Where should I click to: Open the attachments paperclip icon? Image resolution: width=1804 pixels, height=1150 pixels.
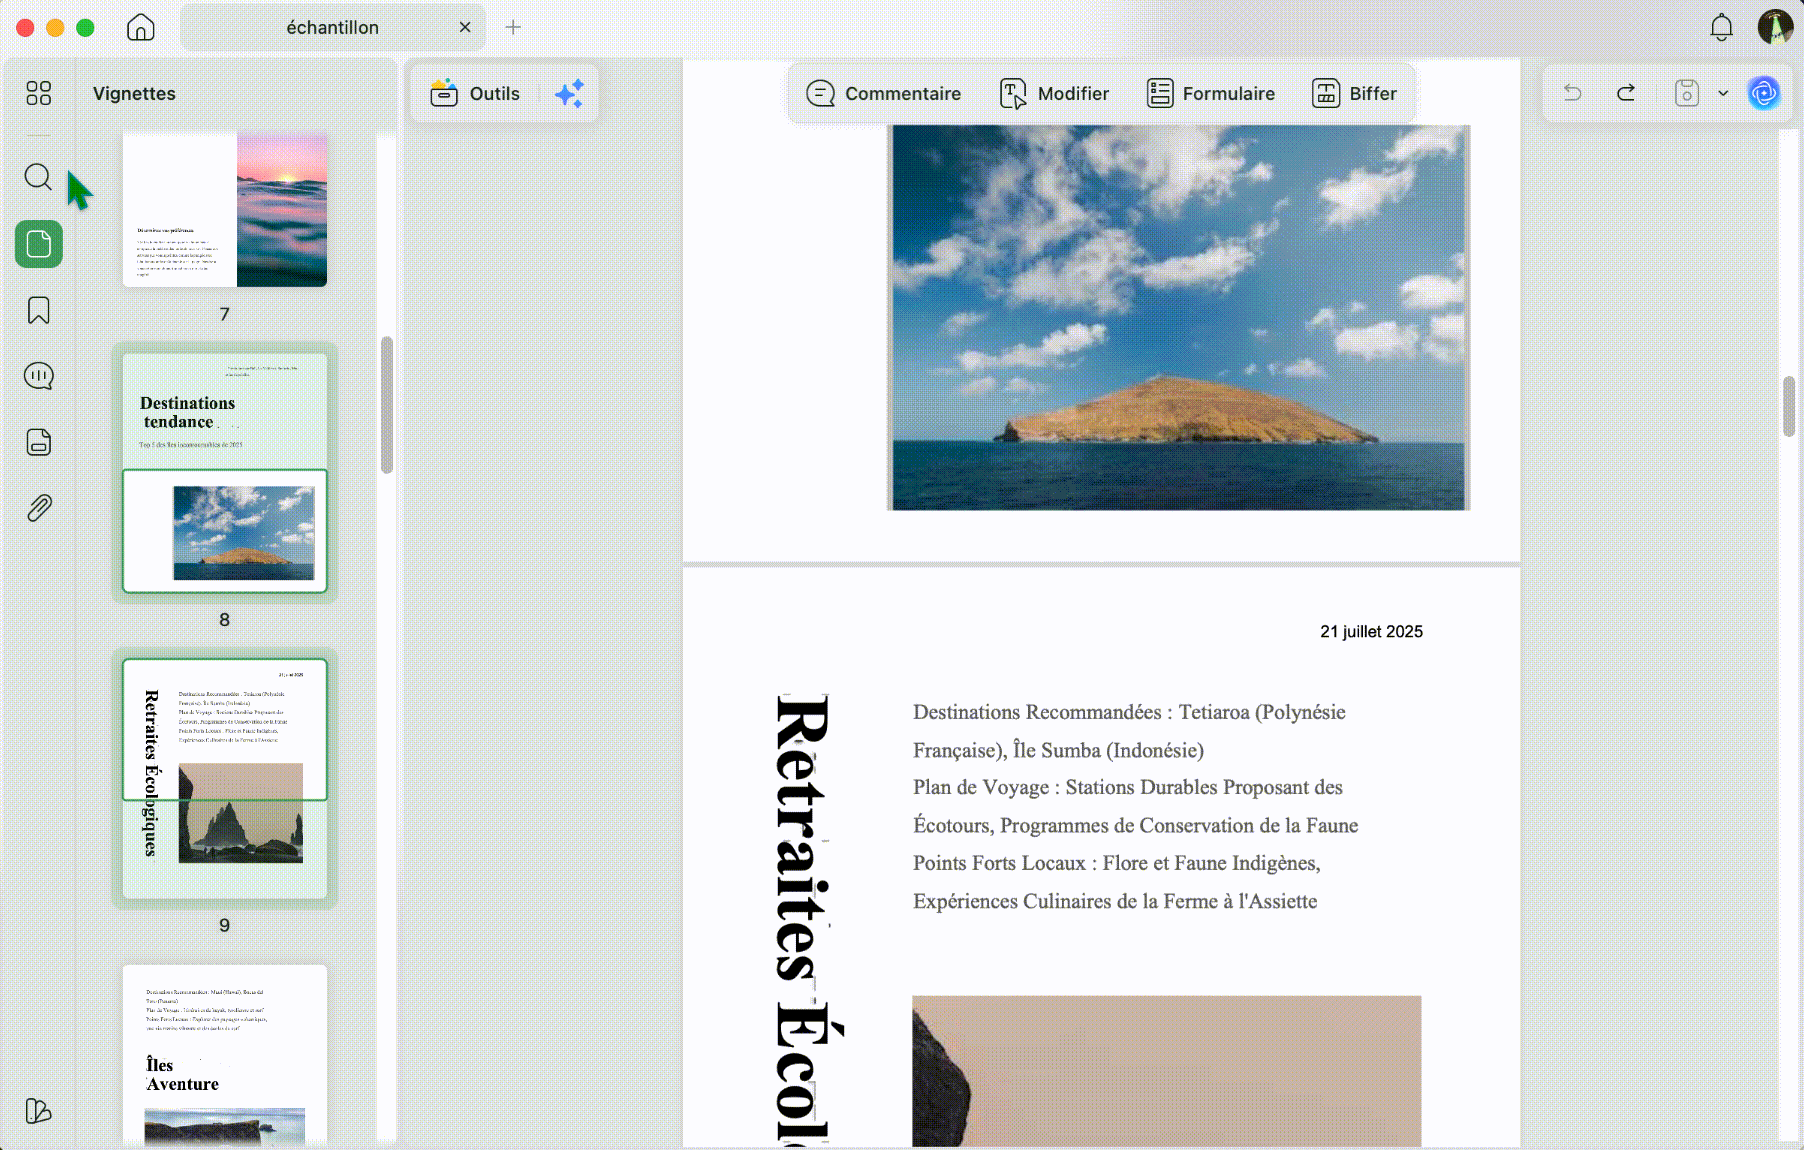pos(39,508)
